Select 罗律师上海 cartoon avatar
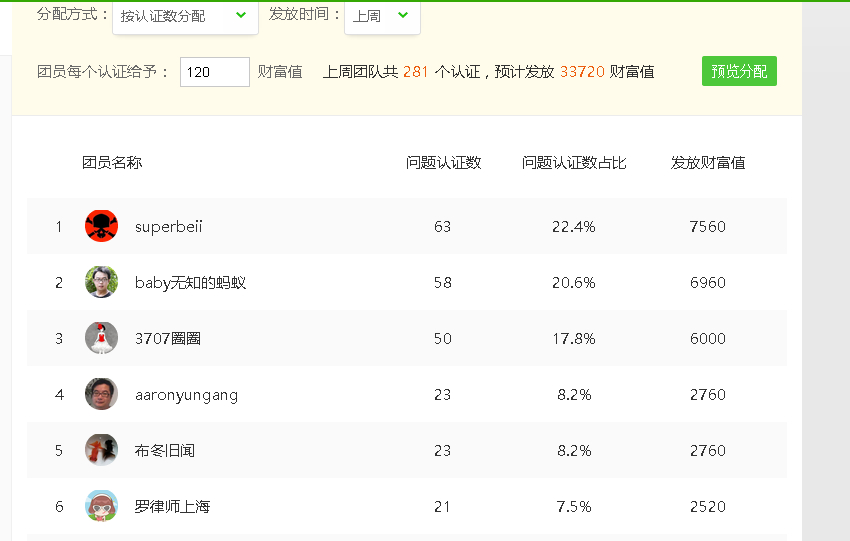Viewport: 850px width, 541px height. point(101,506)
